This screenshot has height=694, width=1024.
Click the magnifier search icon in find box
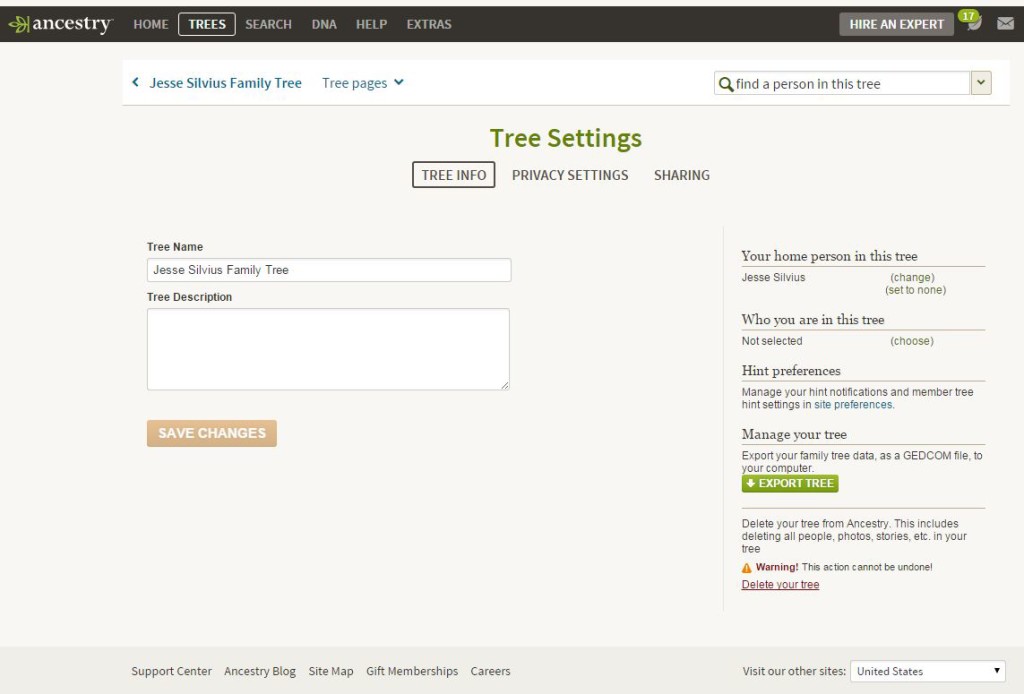coord(726,84)
